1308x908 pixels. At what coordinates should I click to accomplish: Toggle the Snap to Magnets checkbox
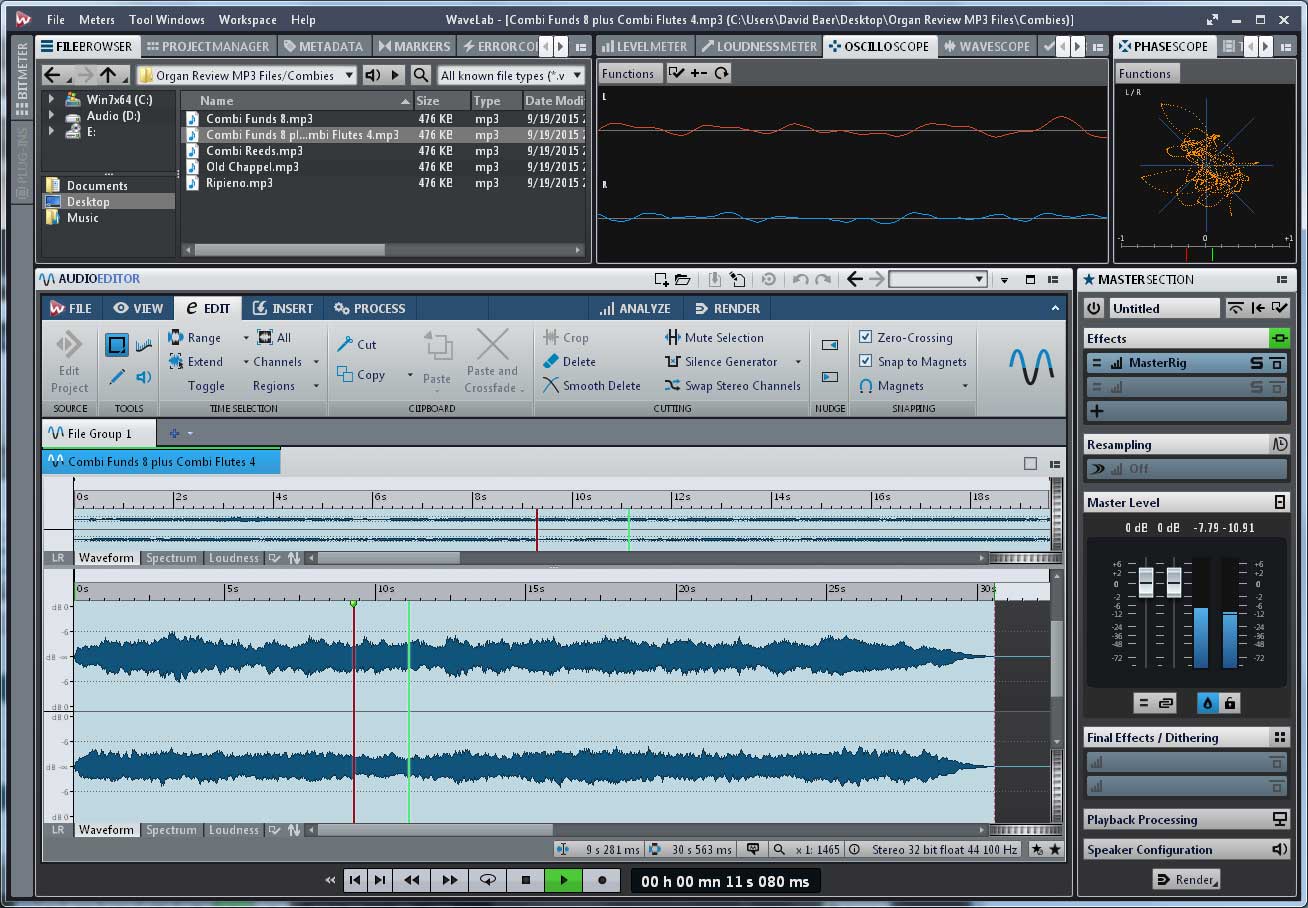pos(866,362)
